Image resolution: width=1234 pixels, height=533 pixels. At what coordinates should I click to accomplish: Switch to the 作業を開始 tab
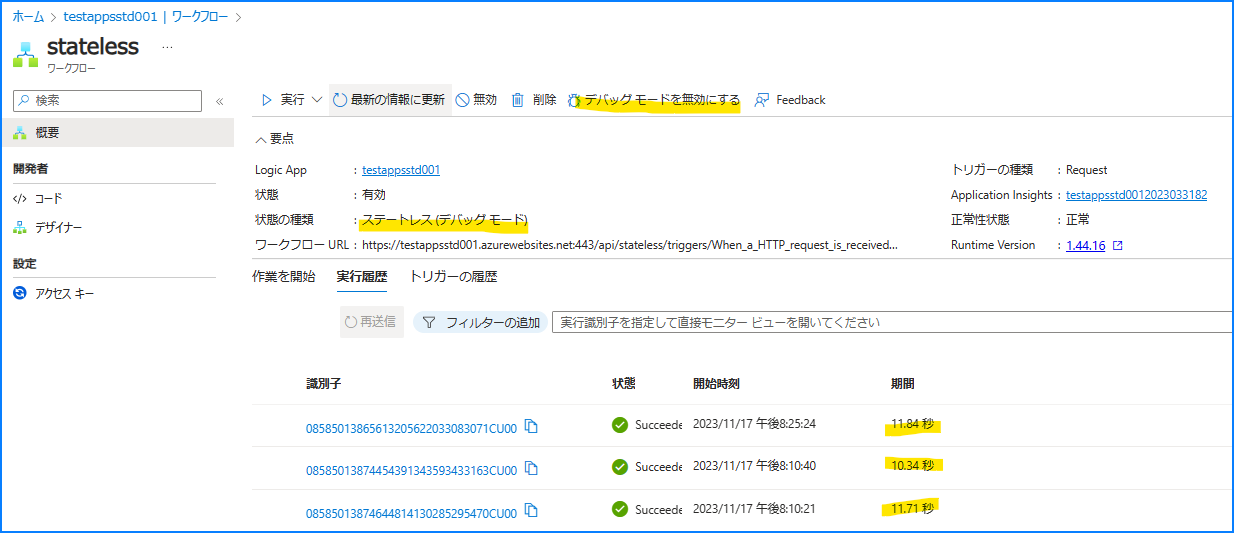coord(284,277)
